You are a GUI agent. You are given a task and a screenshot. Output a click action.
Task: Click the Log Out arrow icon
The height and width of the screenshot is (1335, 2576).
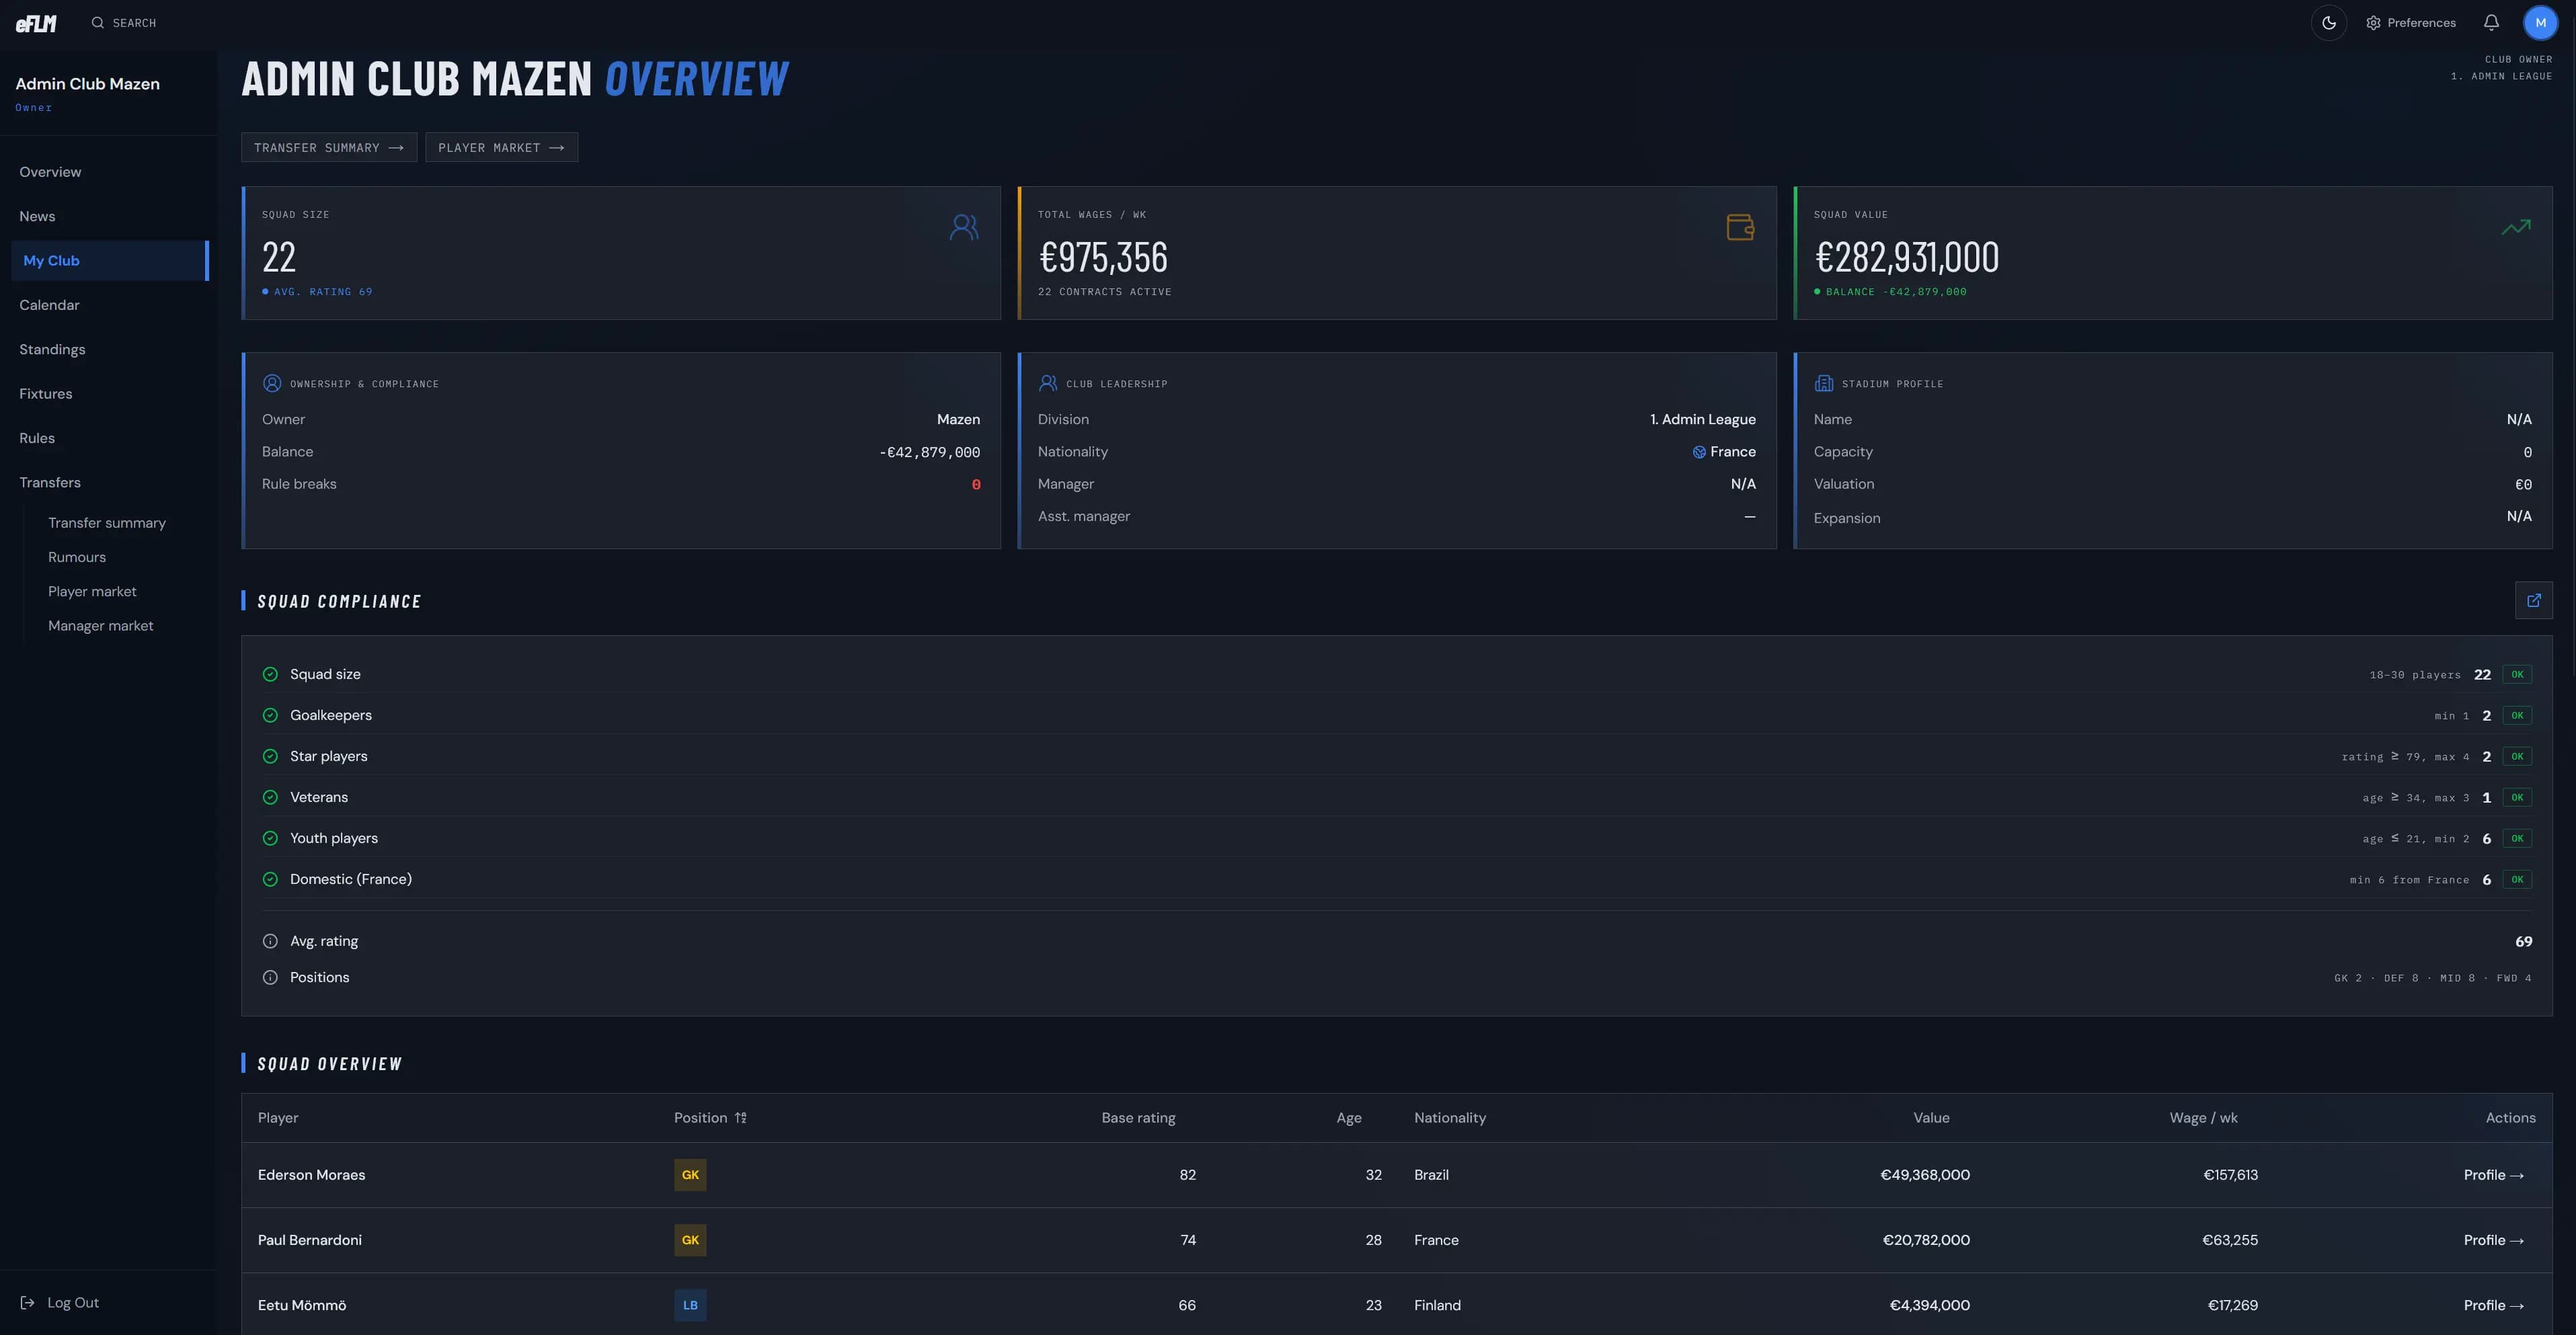[x=27, y=1302]
